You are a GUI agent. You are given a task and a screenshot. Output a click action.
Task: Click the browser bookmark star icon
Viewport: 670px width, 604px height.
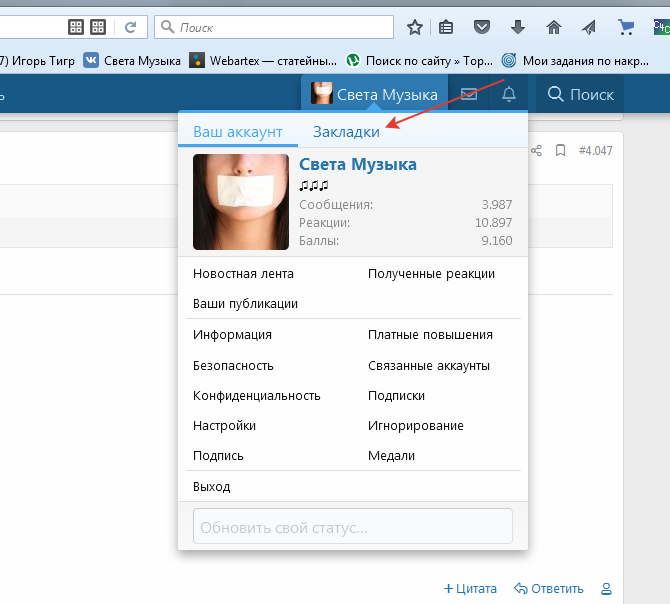point(415,27)
